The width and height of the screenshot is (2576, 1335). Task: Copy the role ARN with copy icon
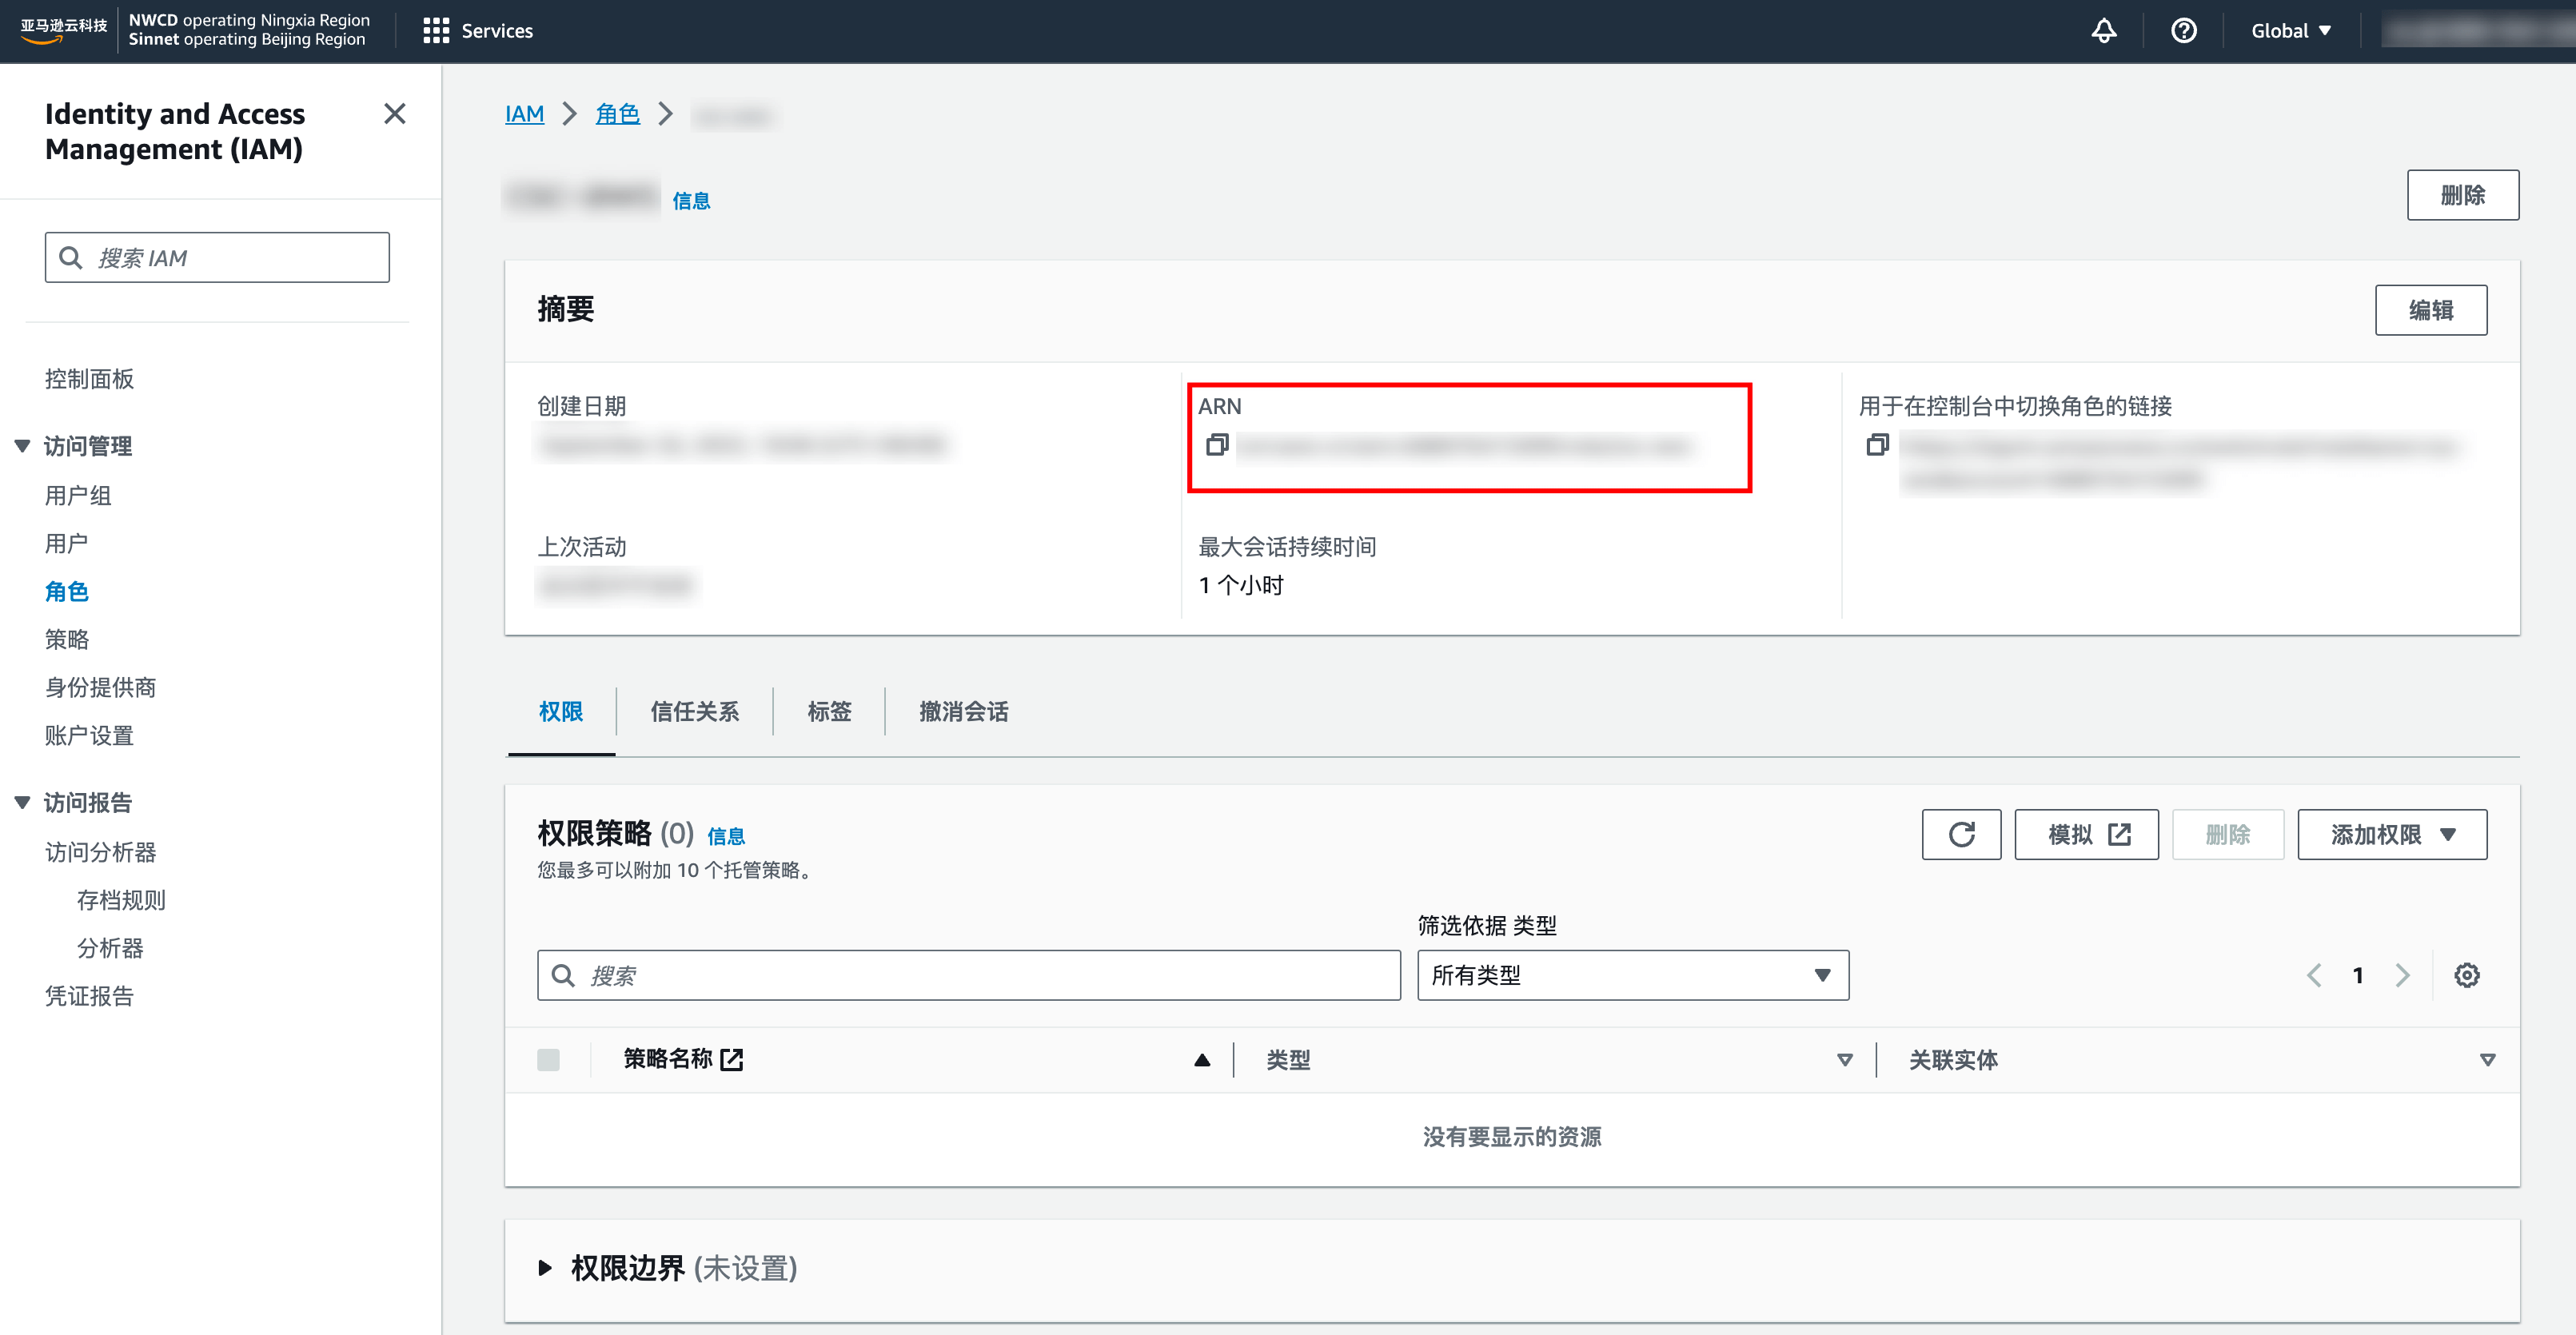(x=1216, y=445)
